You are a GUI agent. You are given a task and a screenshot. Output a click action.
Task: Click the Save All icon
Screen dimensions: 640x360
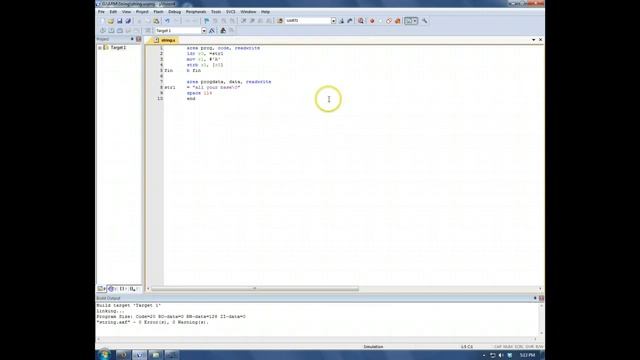click(x=128, y=21)
